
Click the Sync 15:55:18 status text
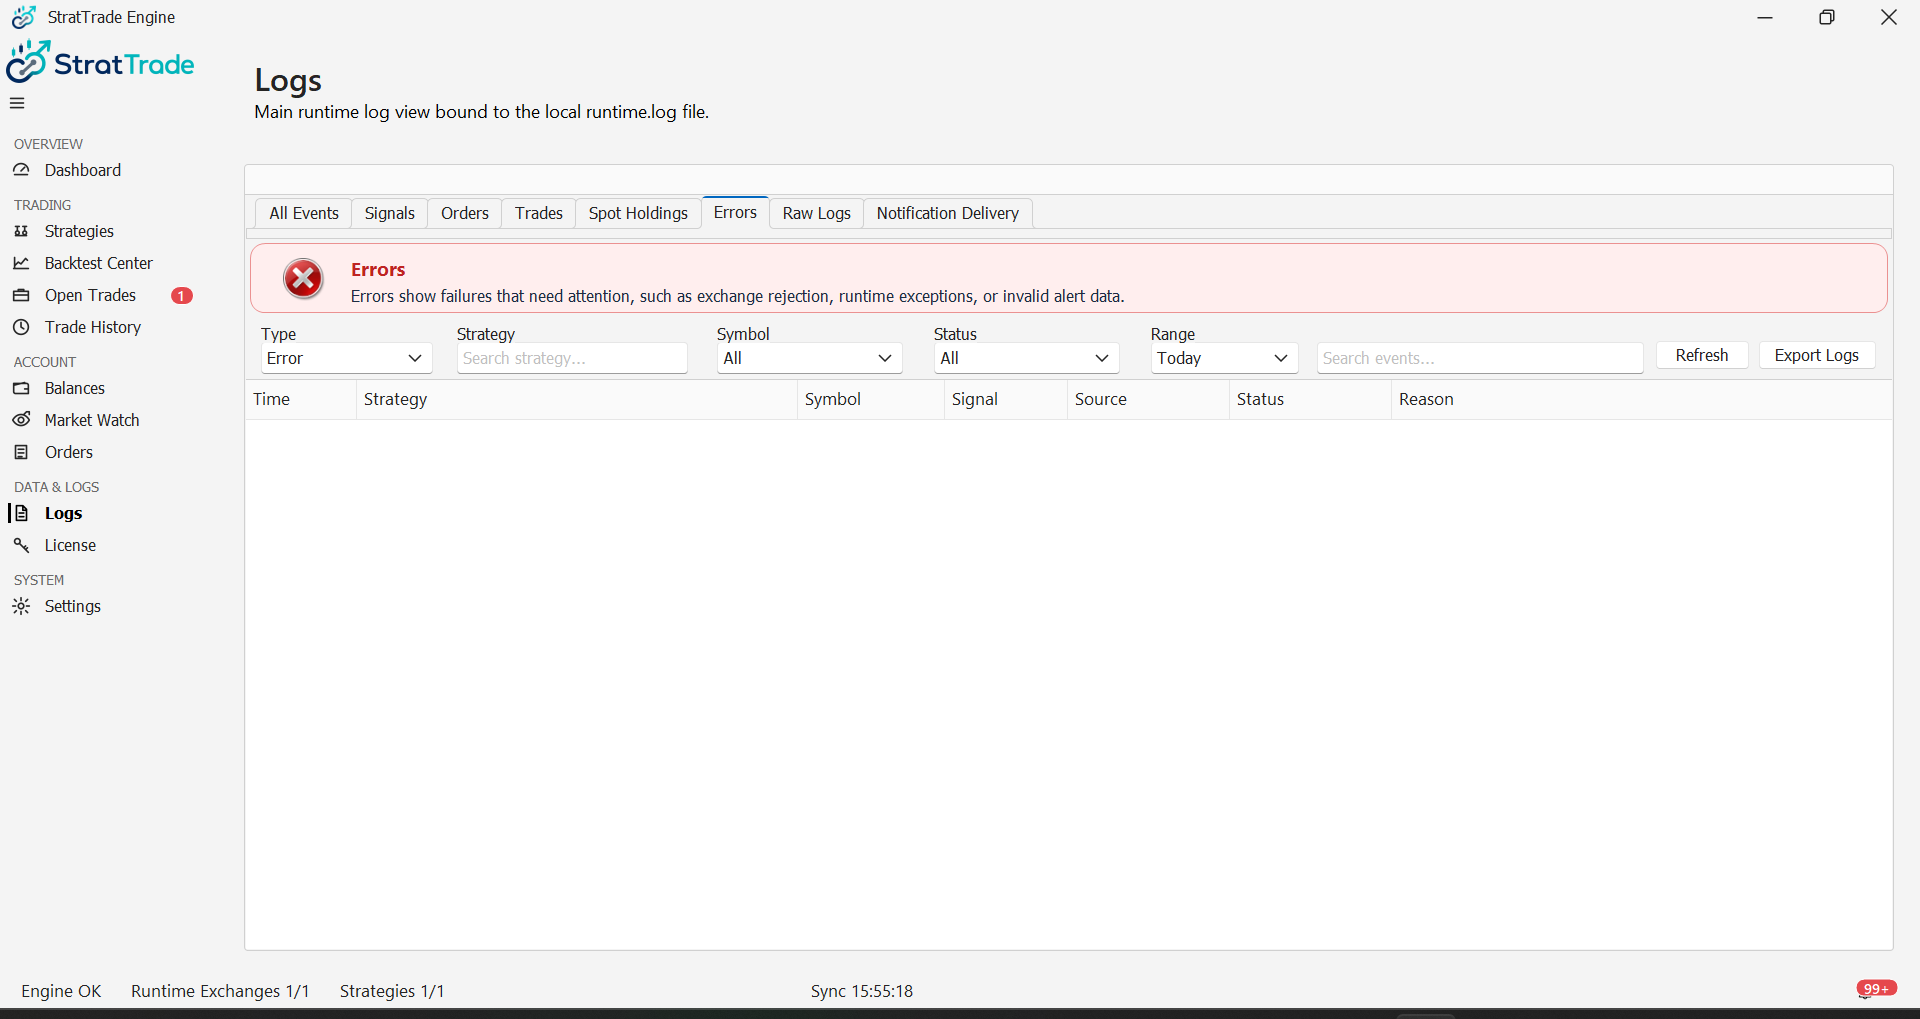(862, 991)
